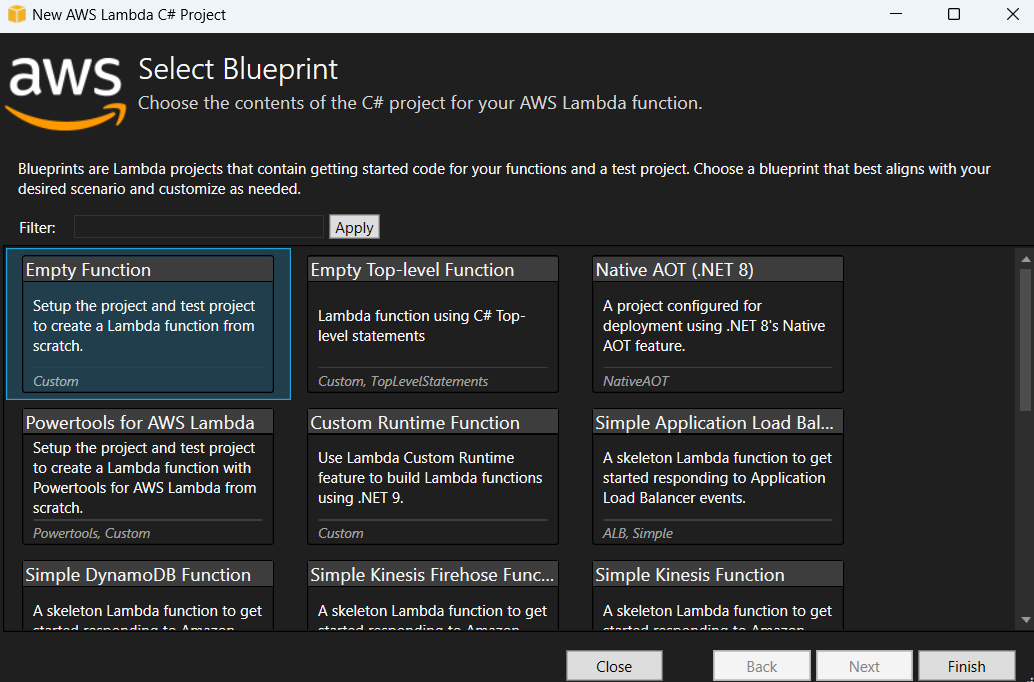Click the Finish button
This screenshot has width=1034, height=682.
pyautogui.click(x=966, y=666)
